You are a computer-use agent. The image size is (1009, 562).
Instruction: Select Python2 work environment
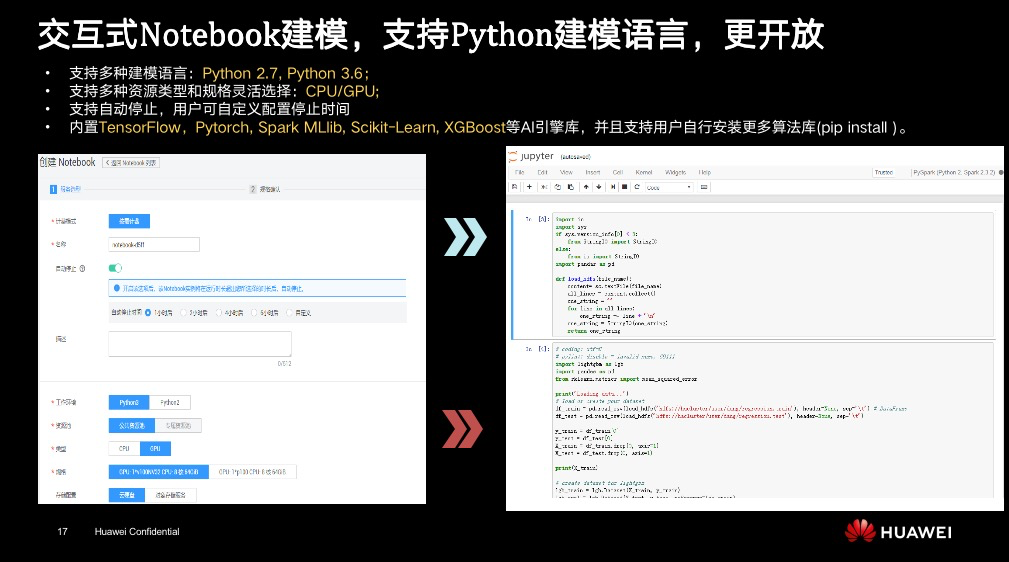click(170, 402)
